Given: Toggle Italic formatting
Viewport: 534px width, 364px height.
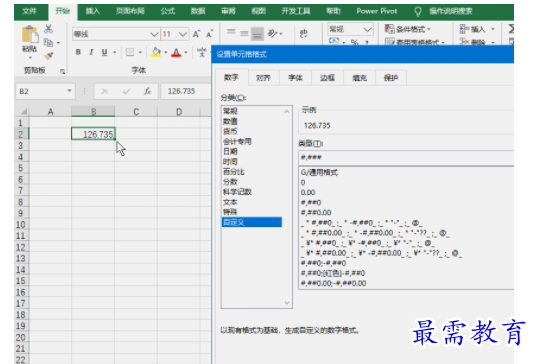Looking at the screenshot, I should [91, 52].
